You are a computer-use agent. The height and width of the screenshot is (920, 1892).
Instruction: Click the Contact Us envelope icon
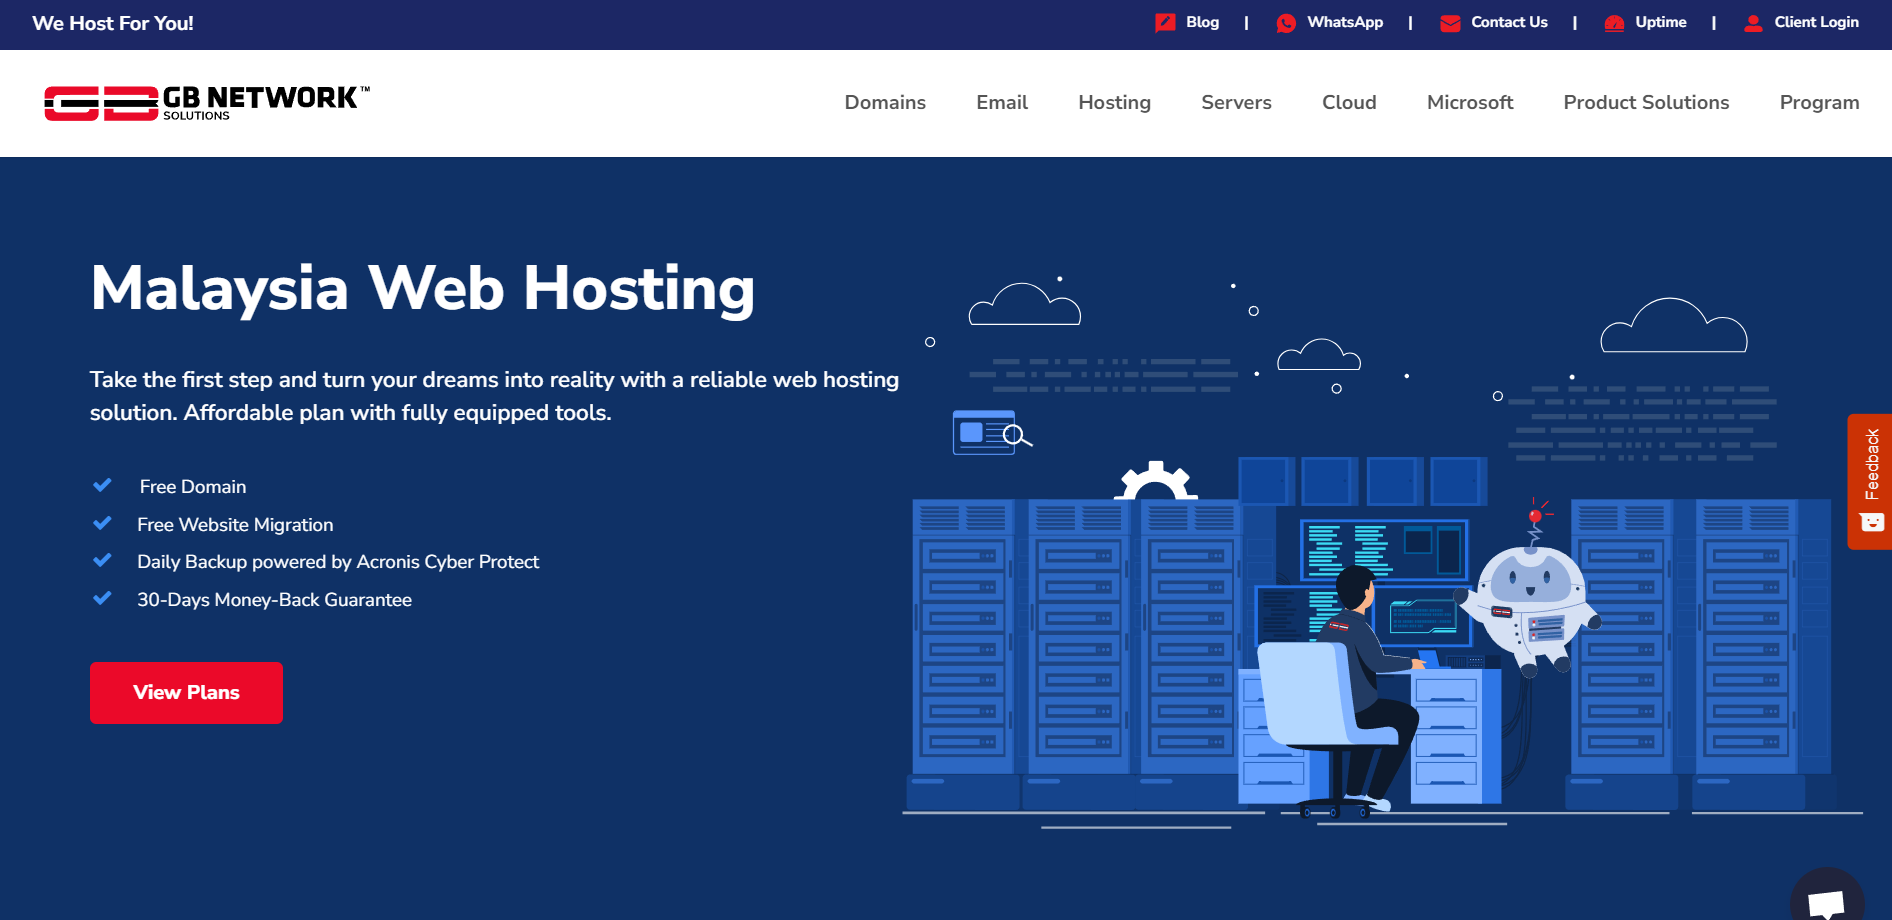pyautogui.click(x=1450, y=23)
